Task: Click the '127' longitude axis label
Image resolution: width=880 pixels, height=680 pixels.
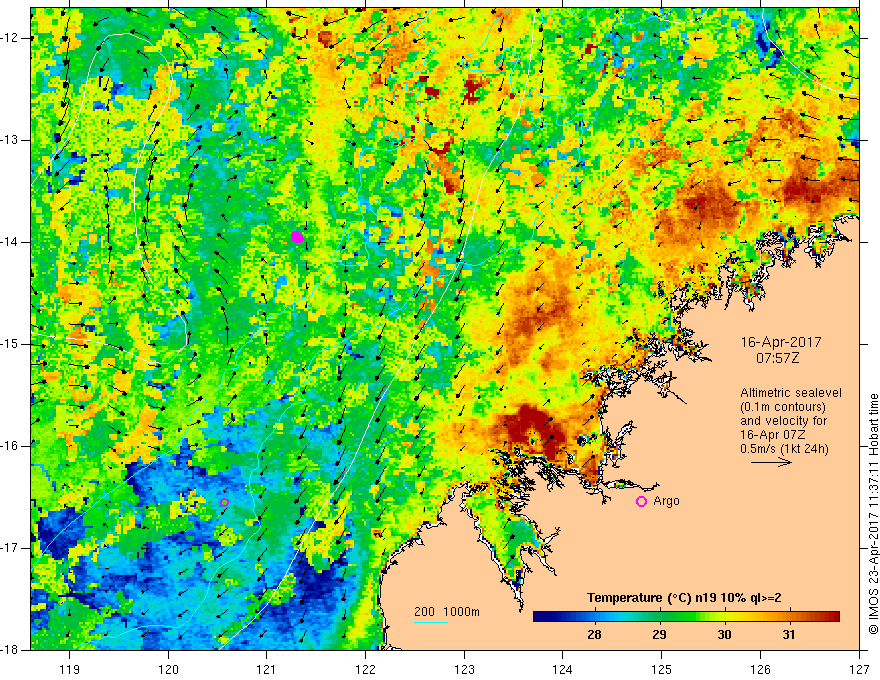Action: [859, 669]
